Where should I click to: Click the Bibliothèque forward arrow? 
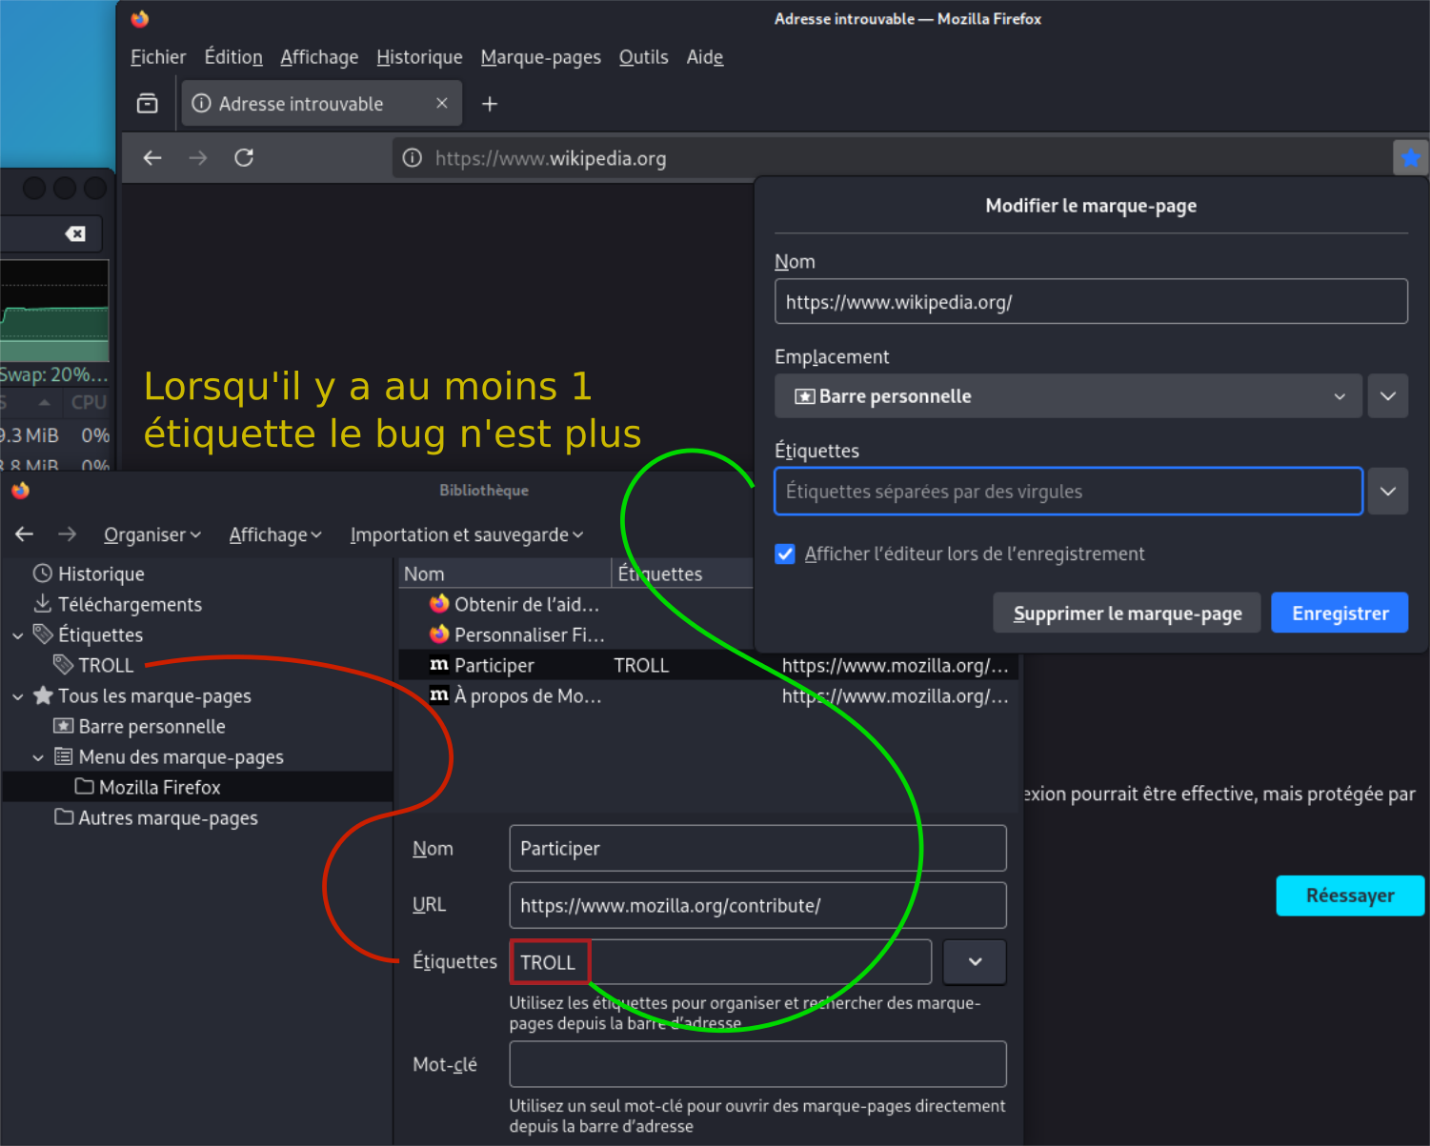click(x=67, y=535)
